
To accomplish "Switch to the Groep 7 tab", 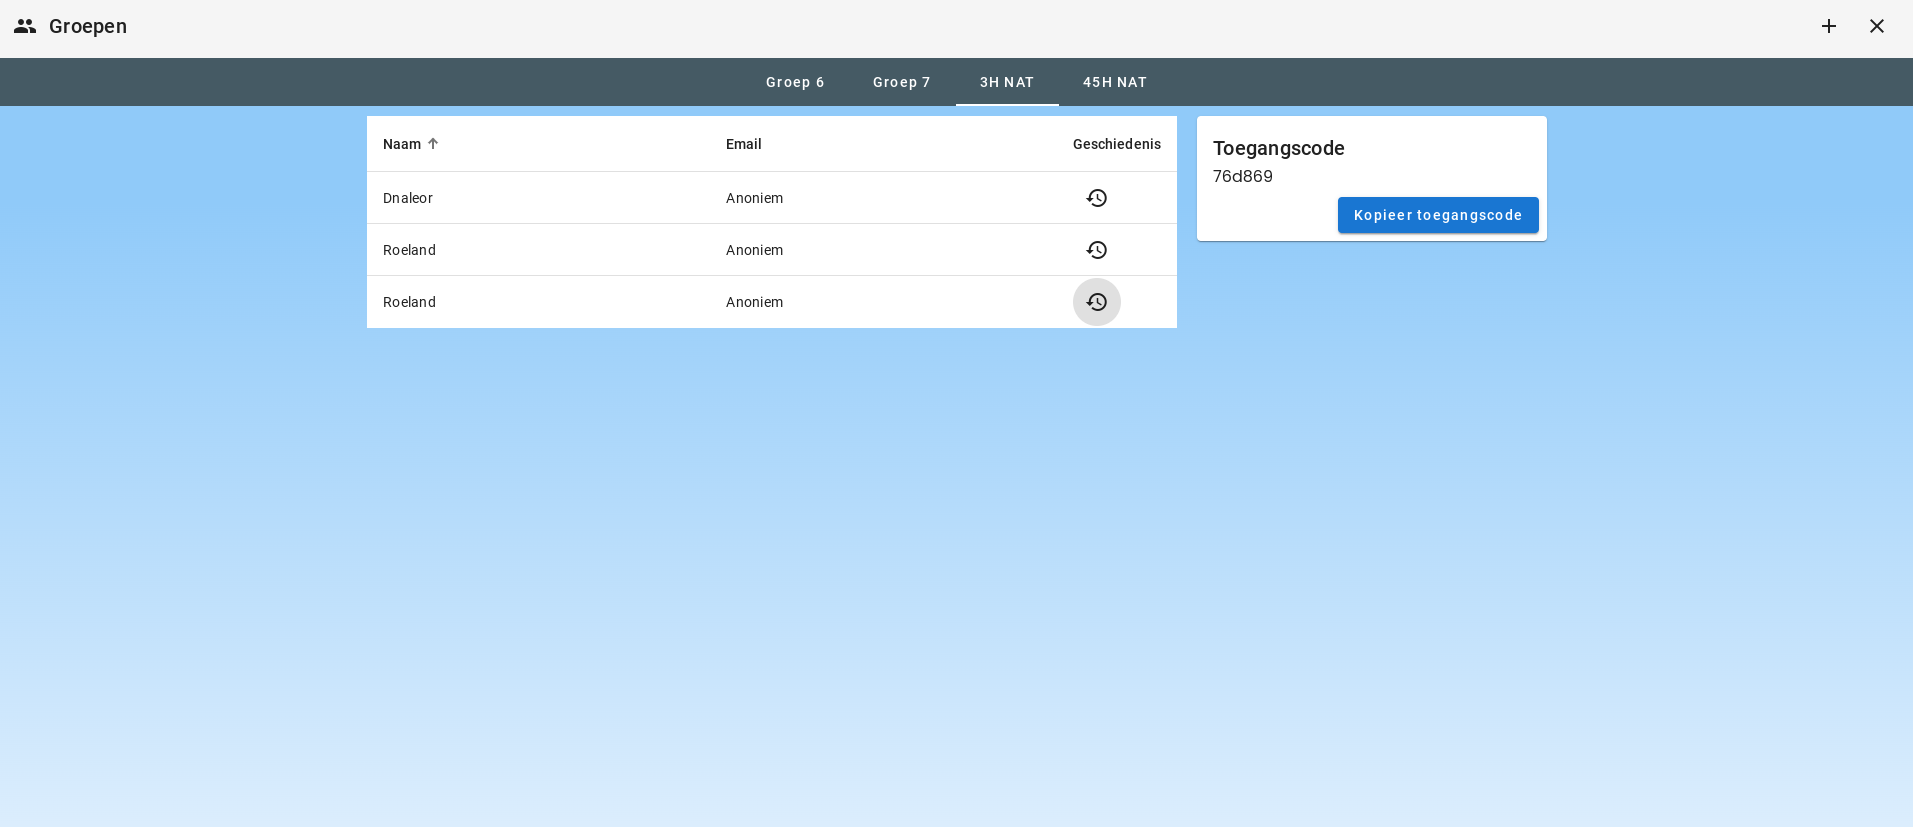I will coord(901,82).
